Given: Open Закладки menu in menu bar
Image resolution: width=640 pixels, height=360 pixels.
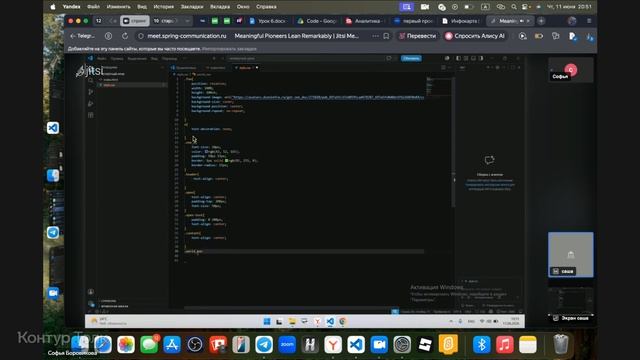Looking at the screenshot, I should (x=191, y=7).
